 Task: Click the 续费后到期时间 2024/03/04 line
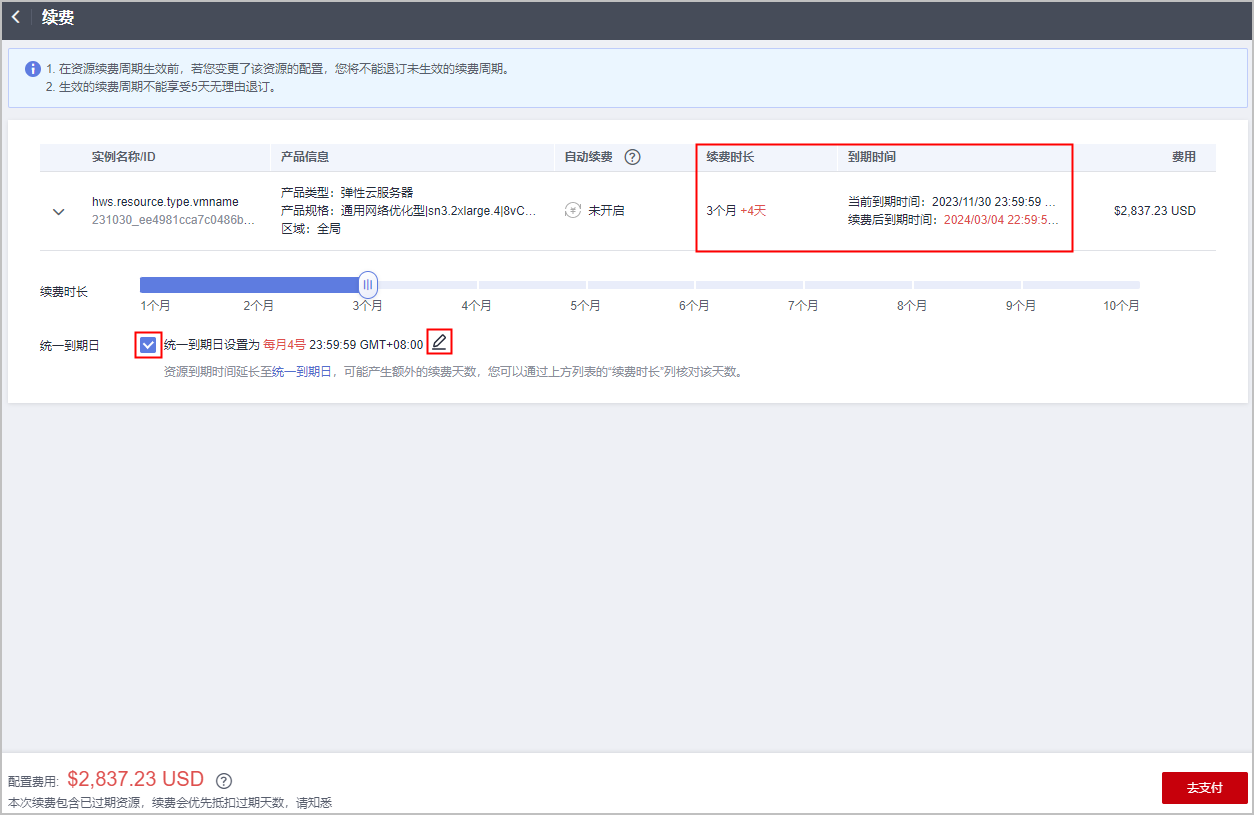(953, 219)
